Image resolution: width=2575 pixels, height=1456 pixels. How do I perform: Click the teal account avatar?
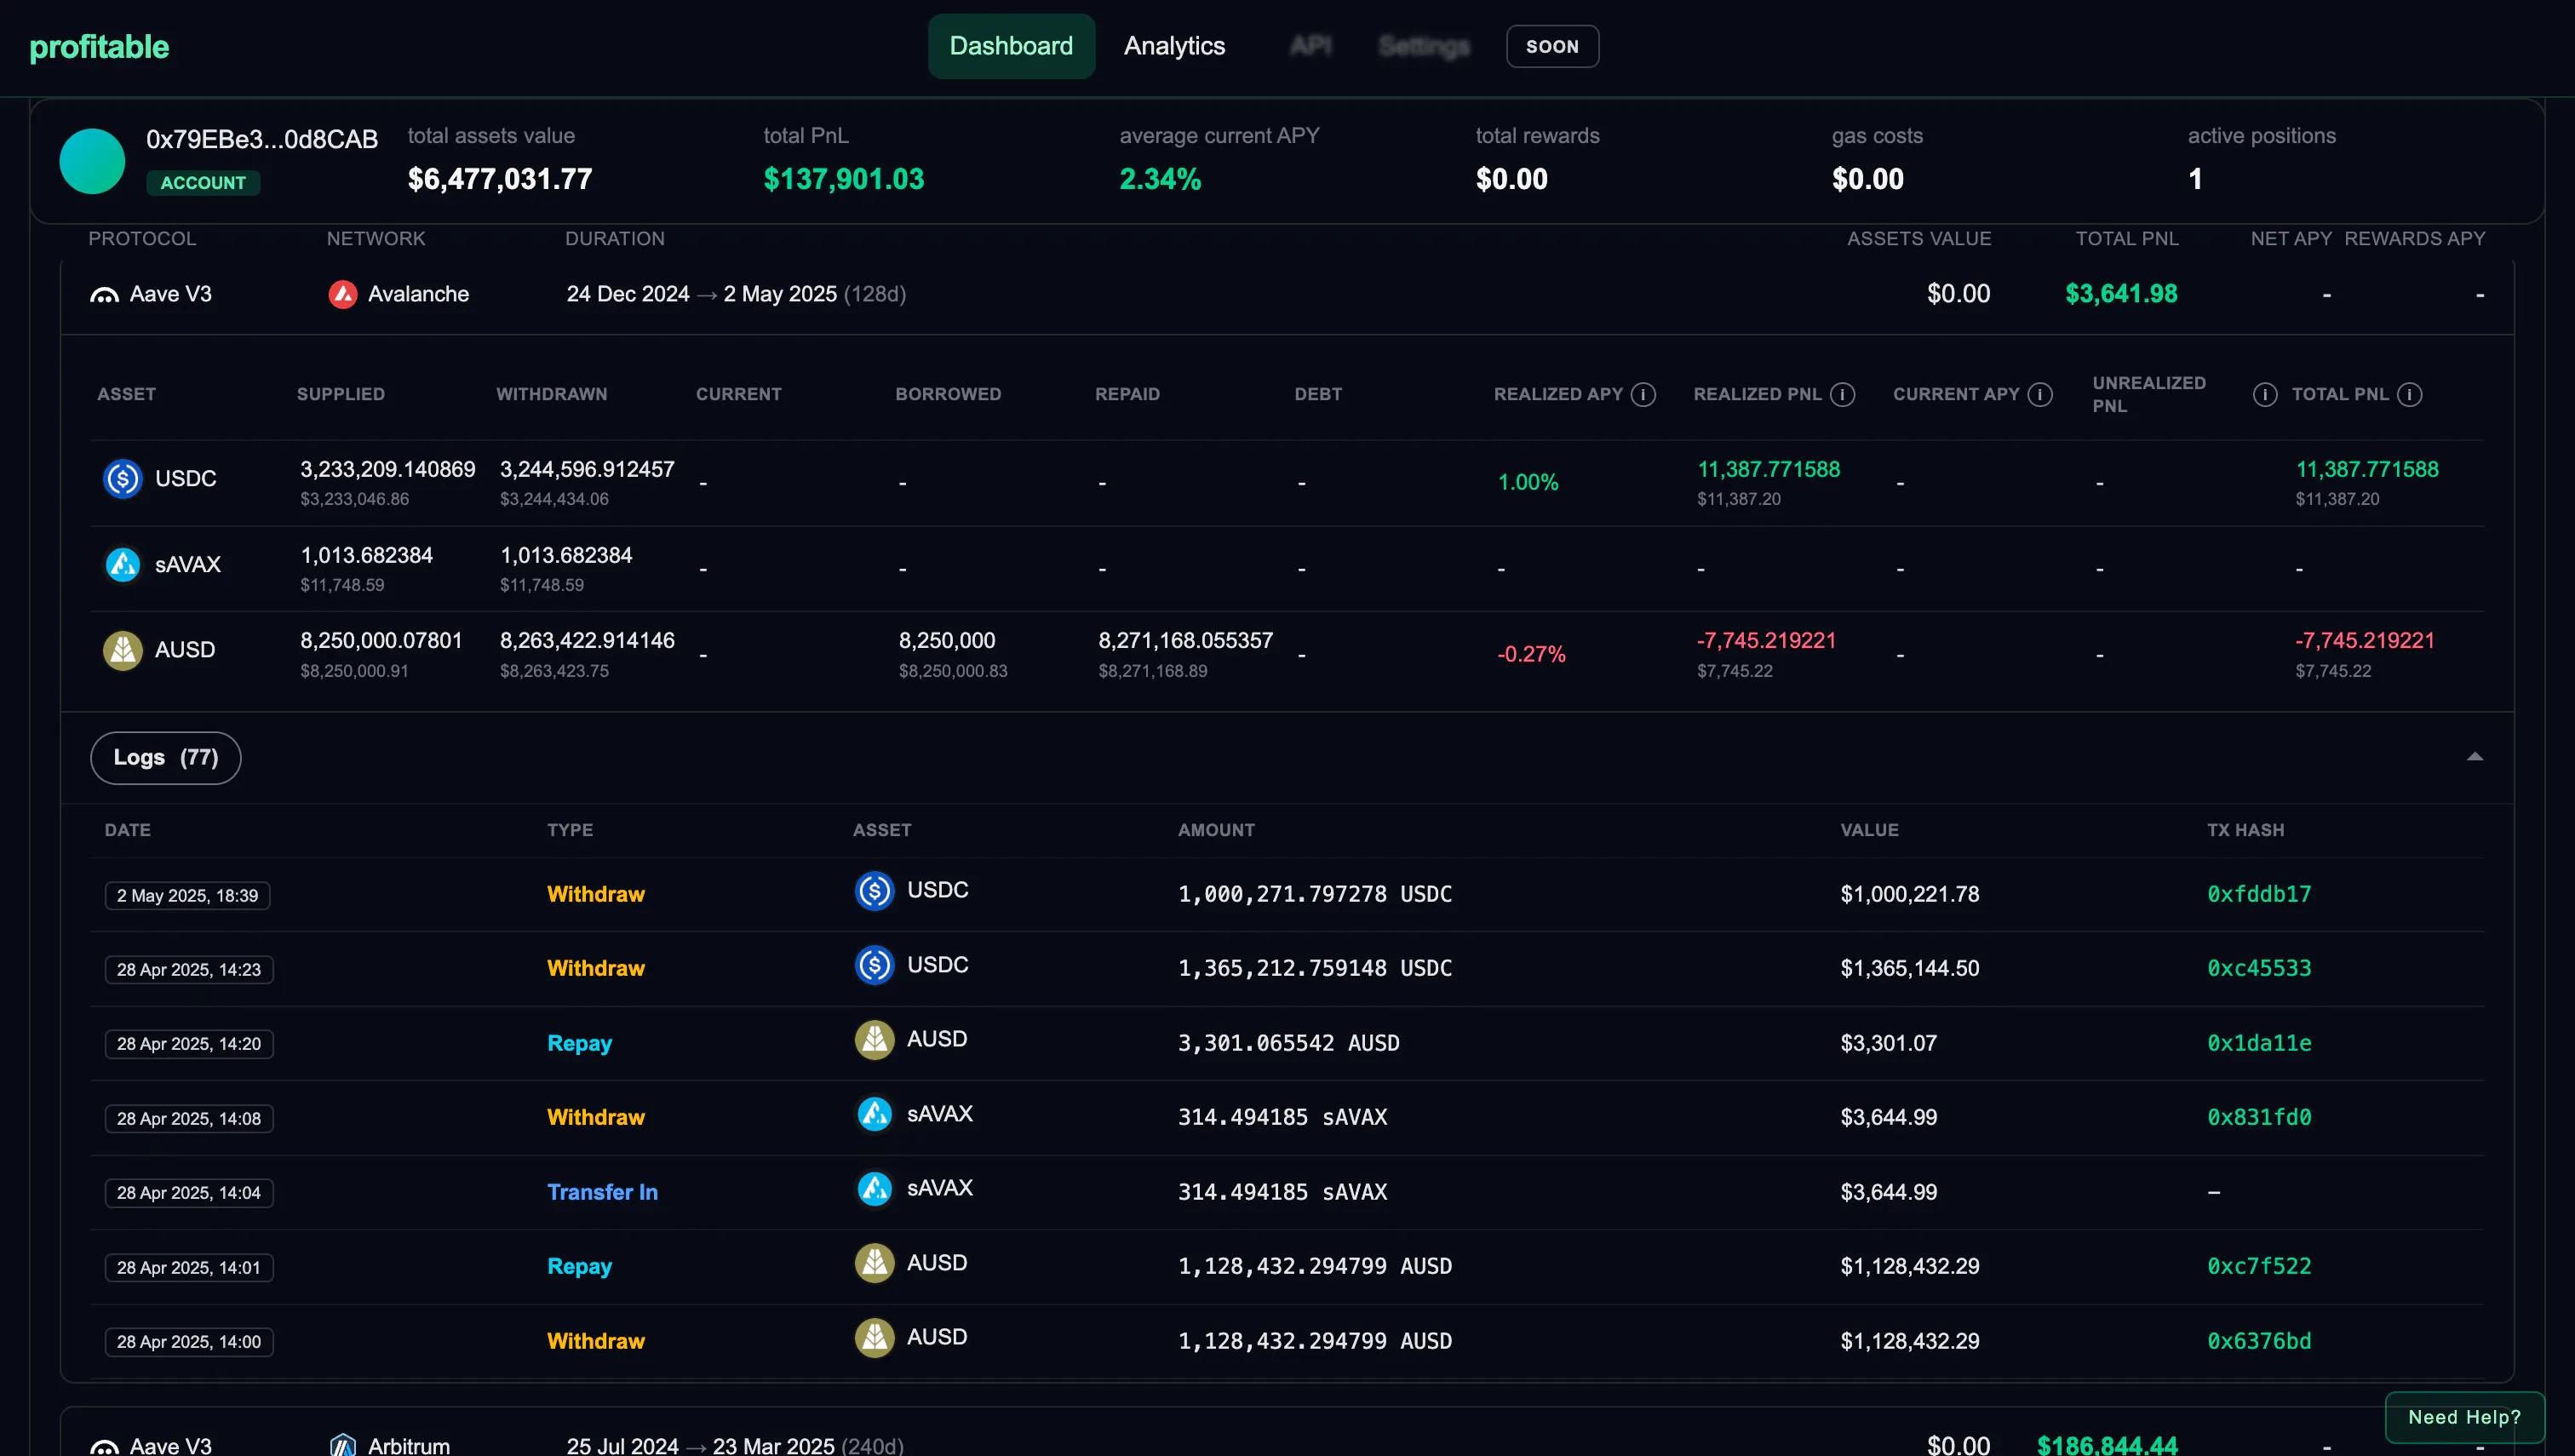tap(92, 160)
